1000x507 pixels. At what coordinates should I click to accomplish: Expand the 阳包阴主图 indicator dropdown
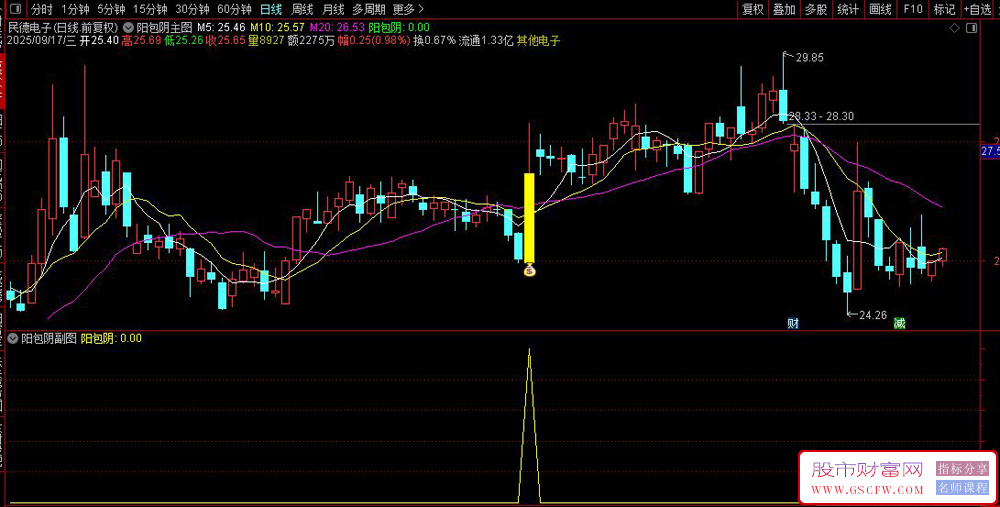pyautogui.click(x=128, y=28)
